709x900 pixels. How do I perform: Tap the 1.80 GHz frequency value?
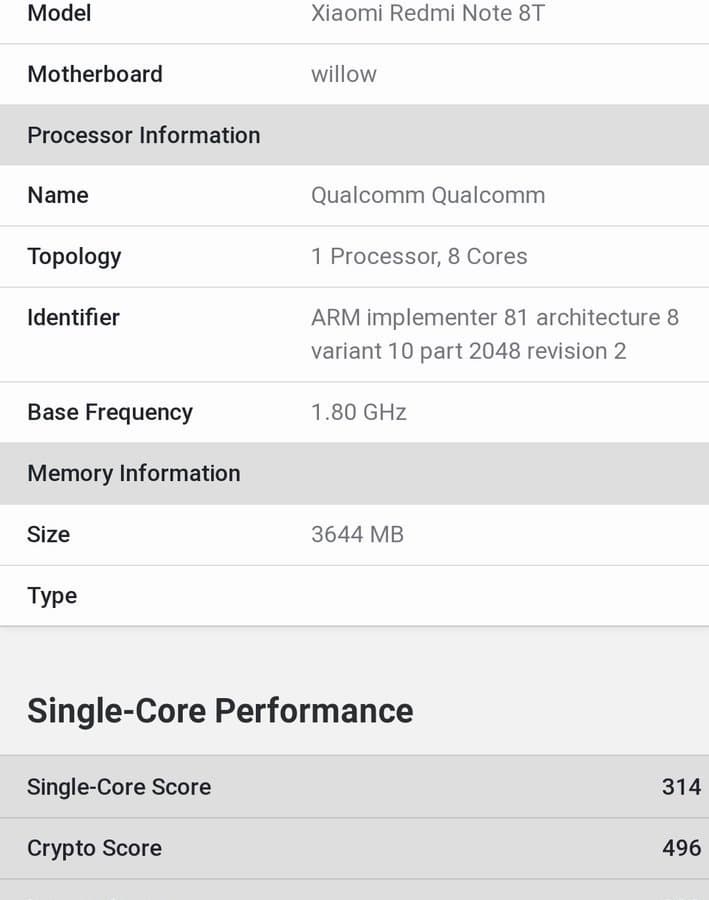click(359, 413)
